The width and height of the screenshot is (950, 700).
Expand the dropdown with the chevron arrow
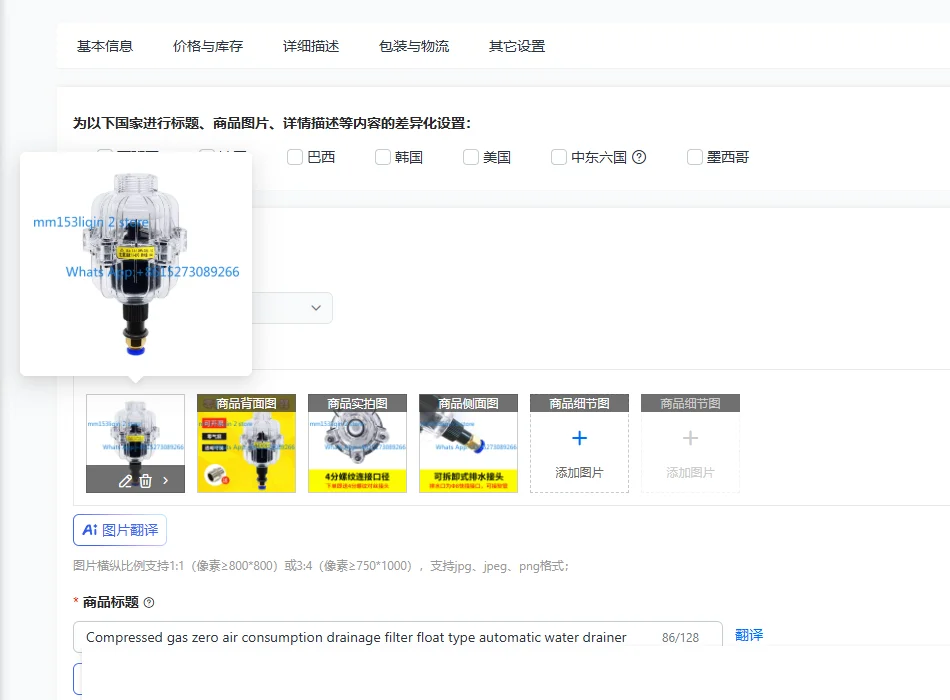click(x=316, y=308)
